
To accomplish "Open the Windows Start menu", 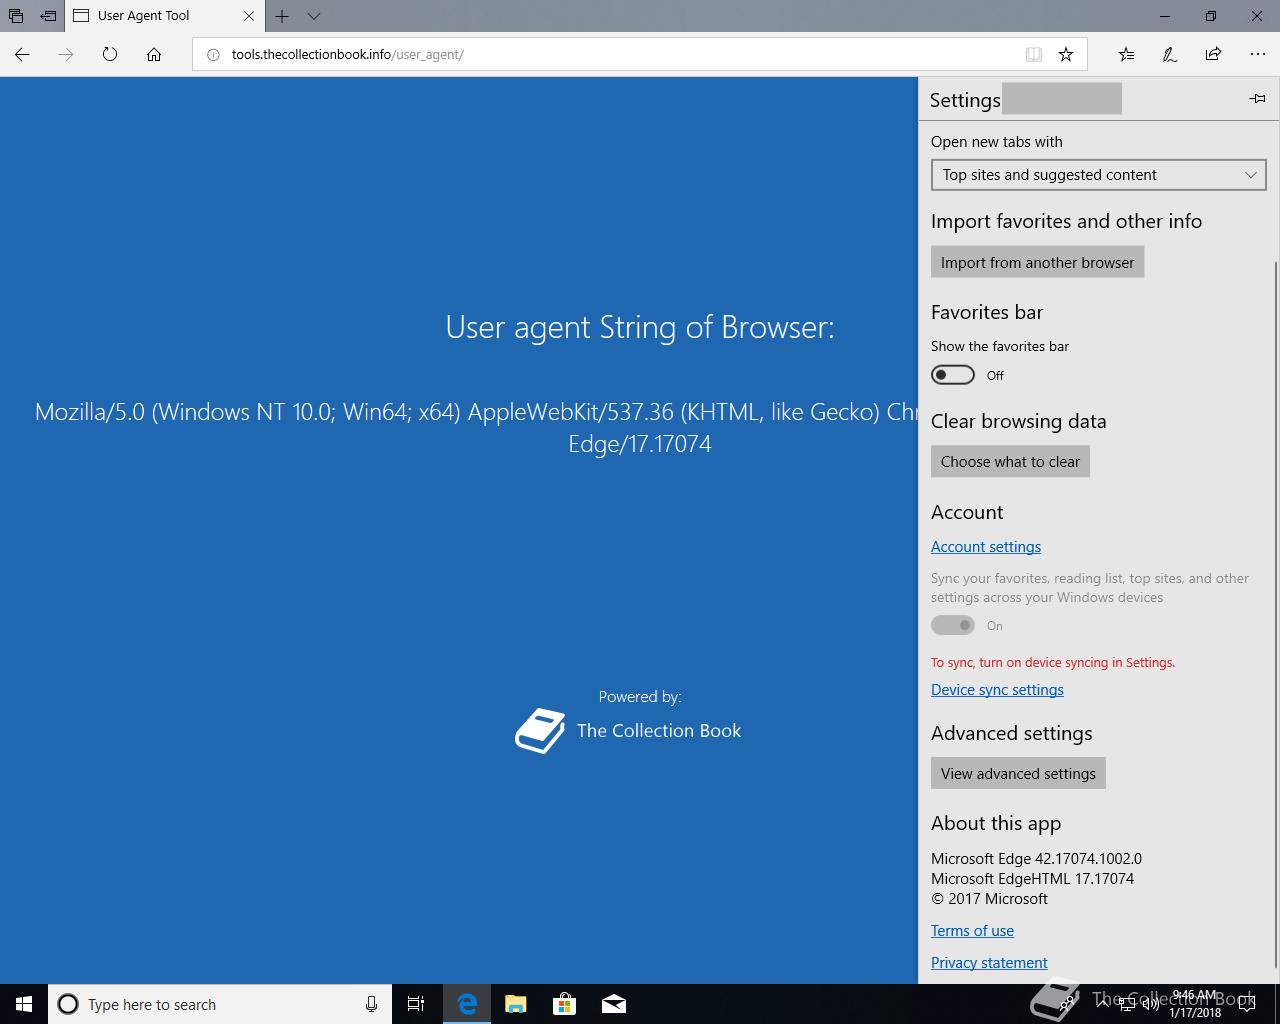I will 24,1004.
